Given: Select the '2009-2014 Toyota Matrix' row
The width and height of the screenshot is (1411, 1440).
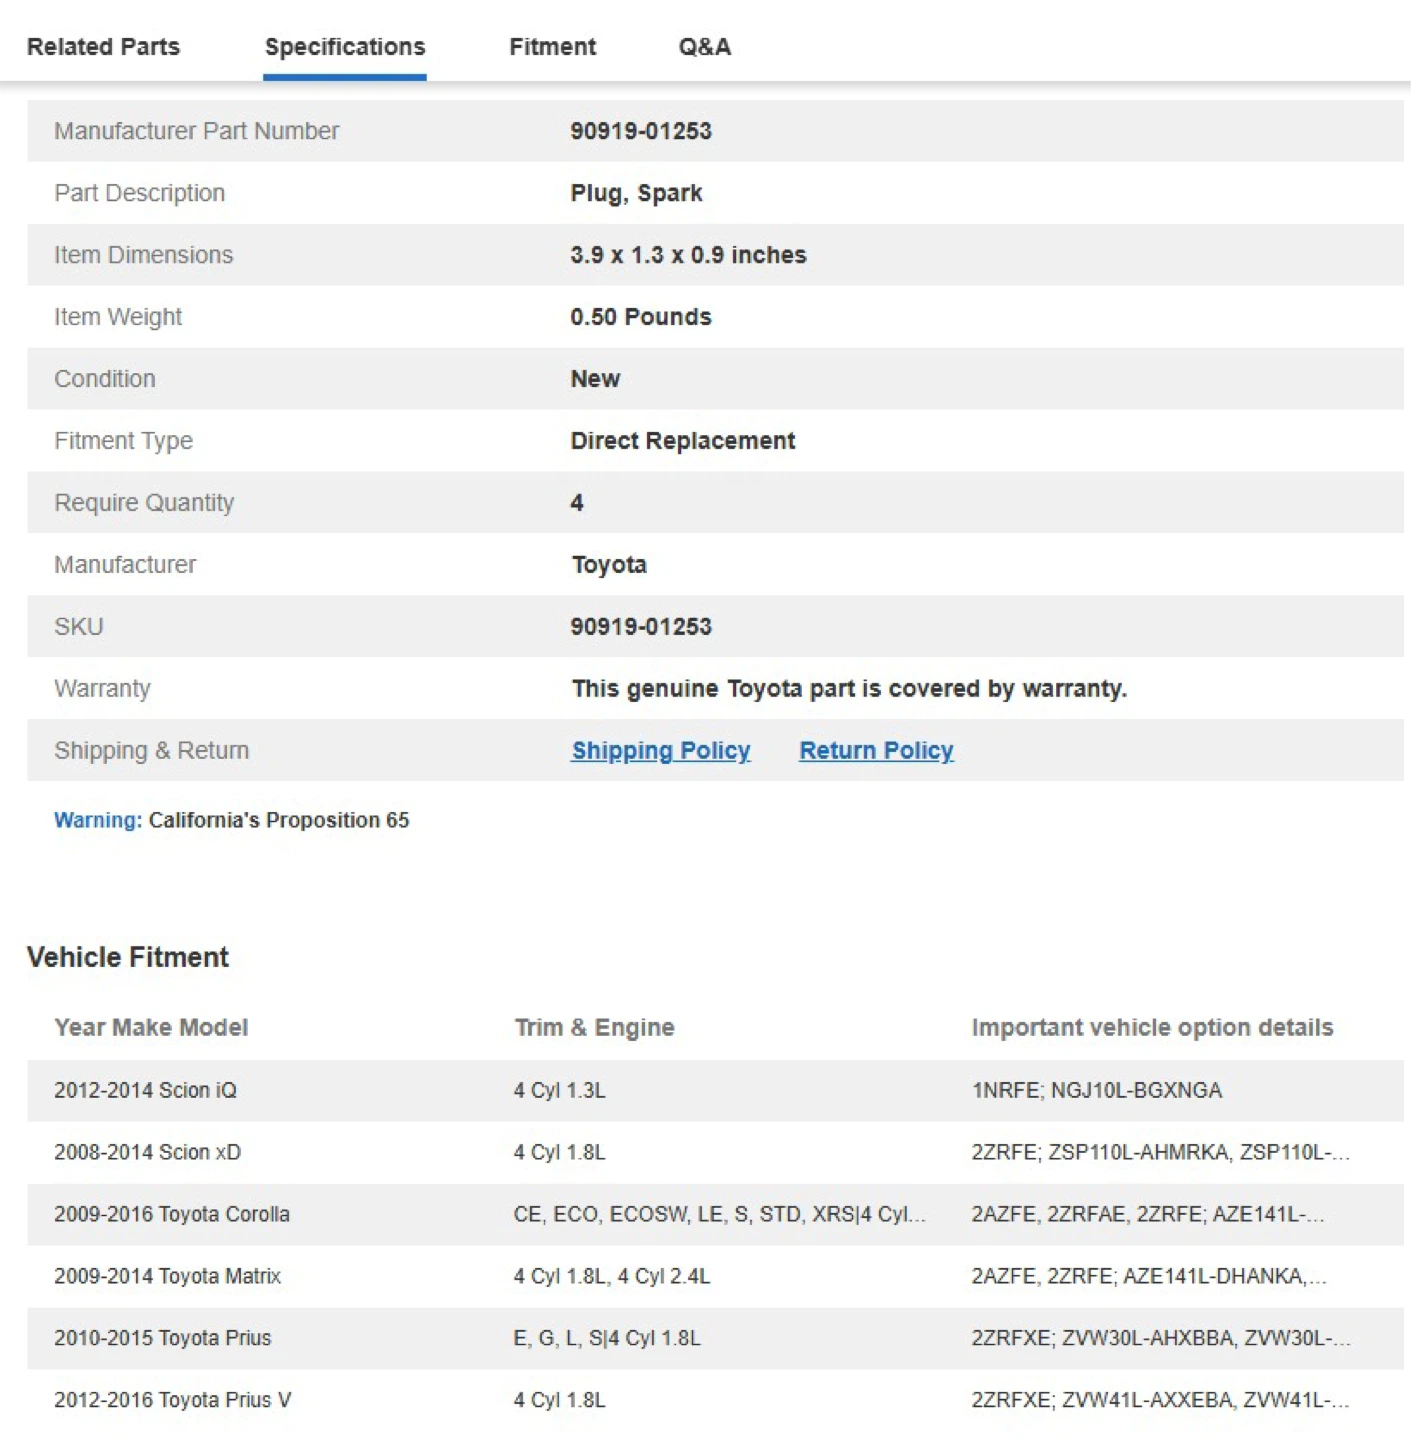Looking at the screenshot, I should click(x=715, y=1277).
